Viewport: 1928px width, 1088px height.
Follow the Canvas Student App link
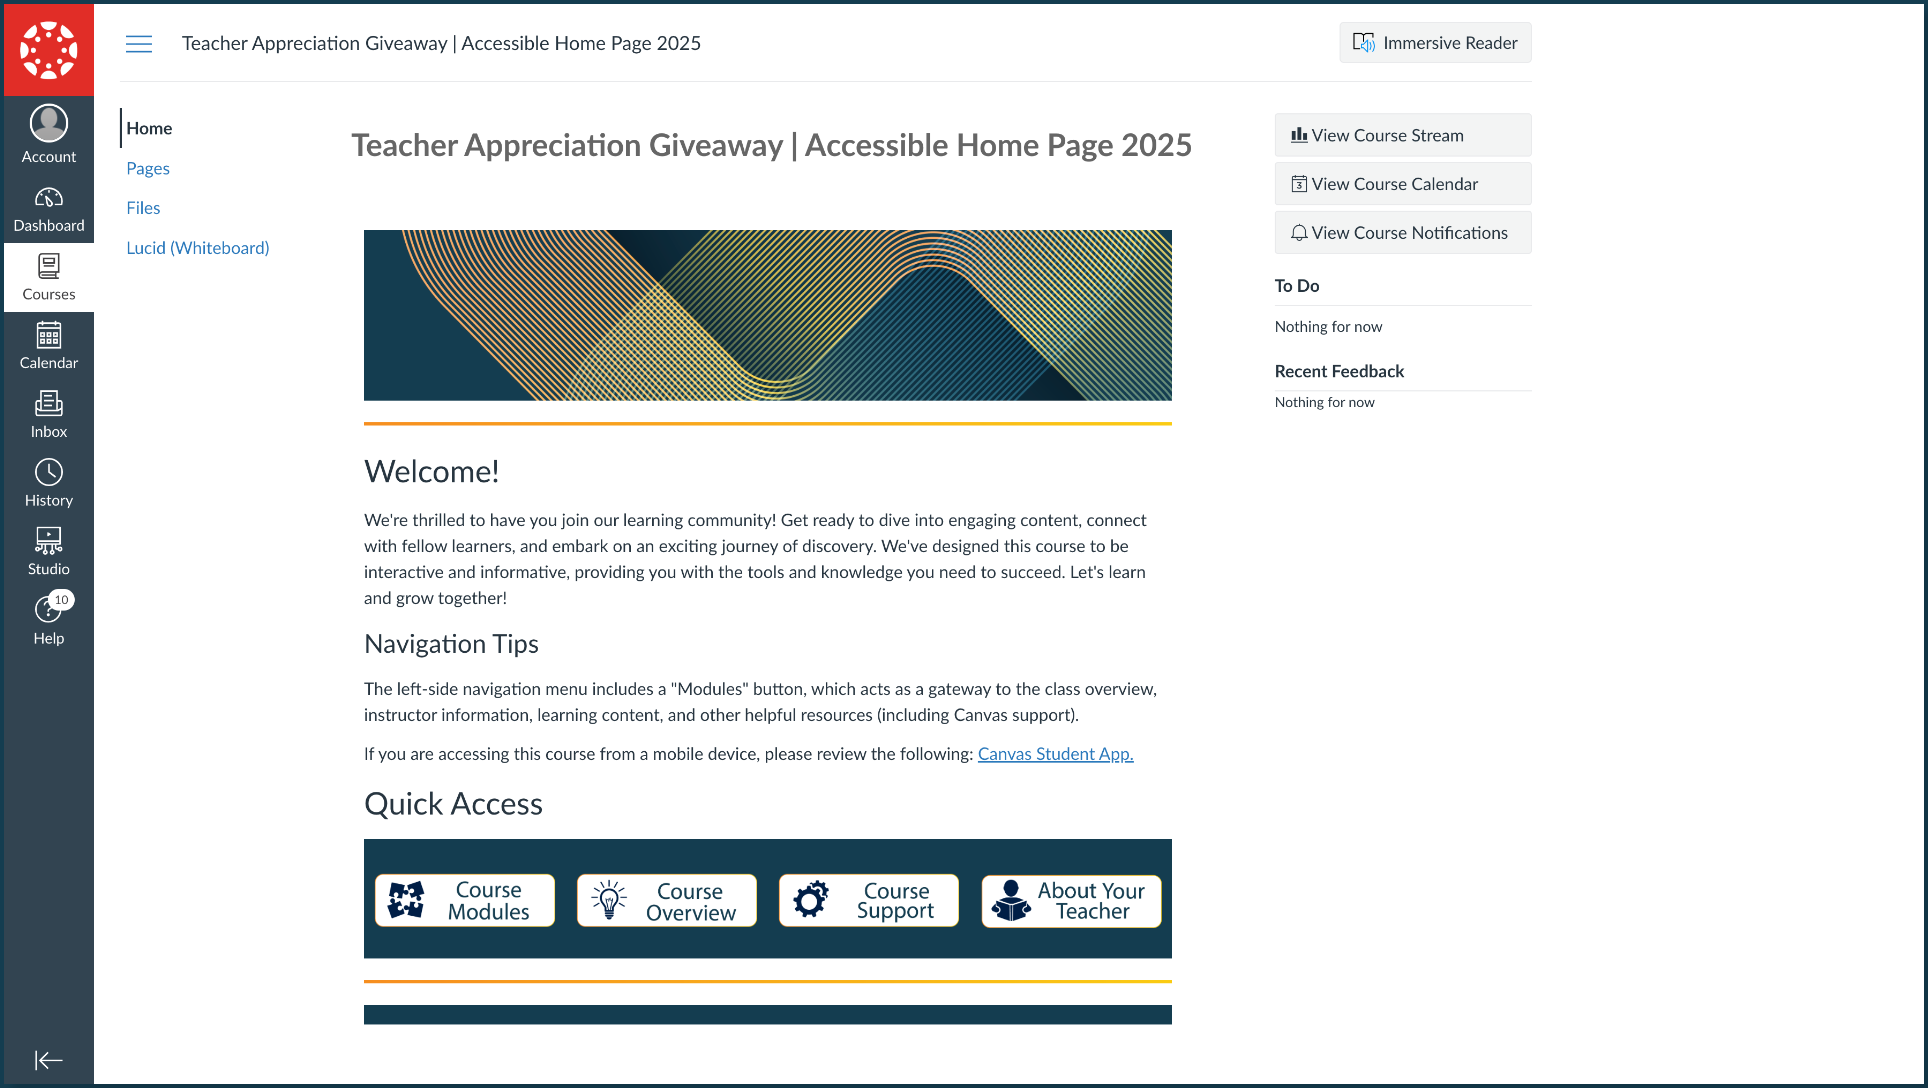(1055, 754)
